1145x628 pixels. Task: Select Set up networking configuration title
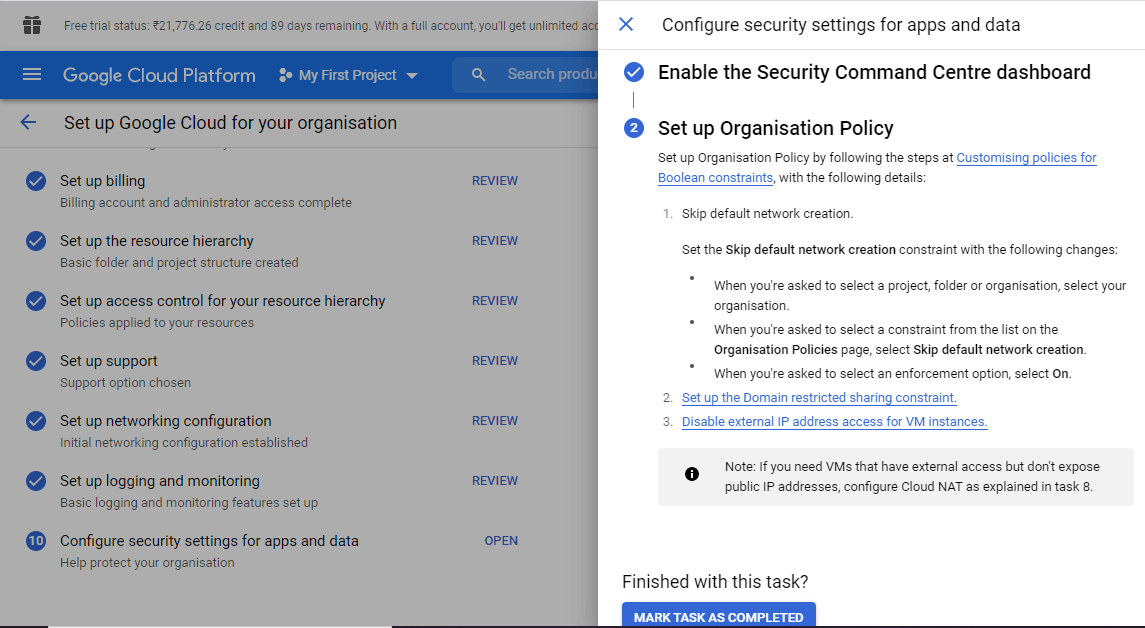point(165,420)
